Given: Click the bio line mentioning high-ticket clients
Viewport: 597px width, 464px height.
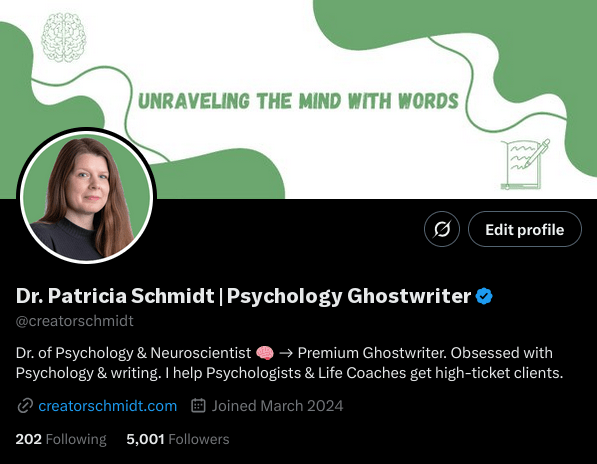Looking at the screenshot, I should (x=289, y=373).
